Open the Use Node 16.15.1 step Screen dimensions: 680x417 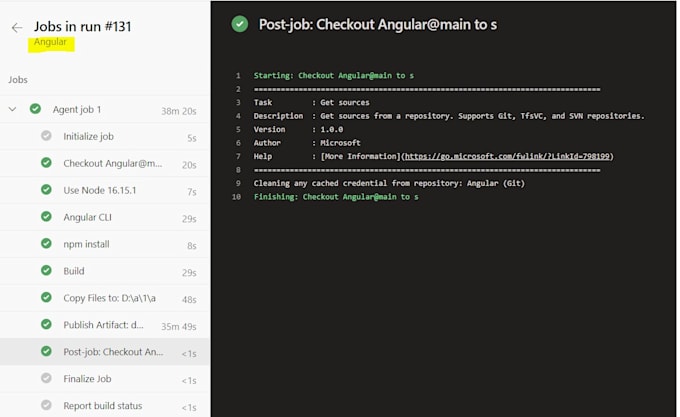tap(105, 190)
